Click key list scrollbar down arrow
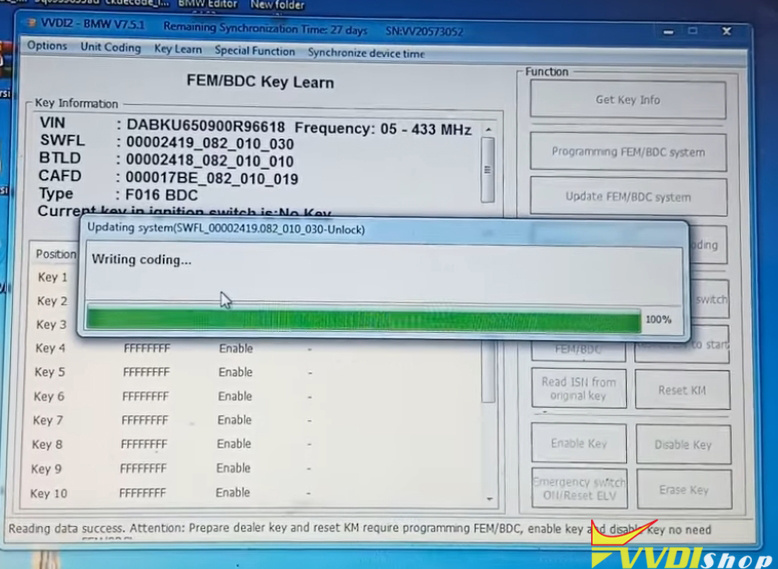Screen dimensions: 778x569 point(490,499)
